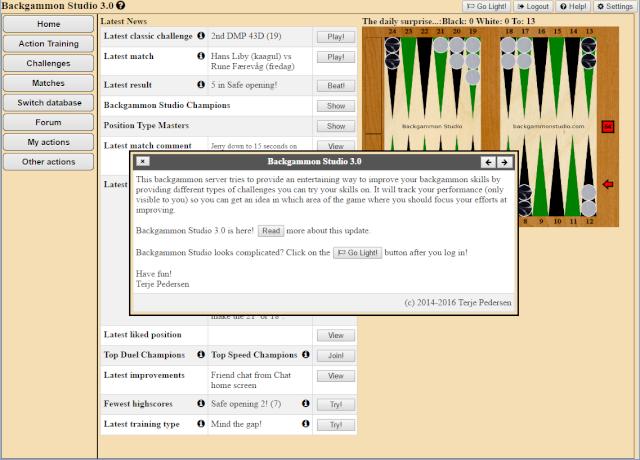Open info icon for Latest classic challenge
This screenshot has height=460, width=640.
coord(201,36)
